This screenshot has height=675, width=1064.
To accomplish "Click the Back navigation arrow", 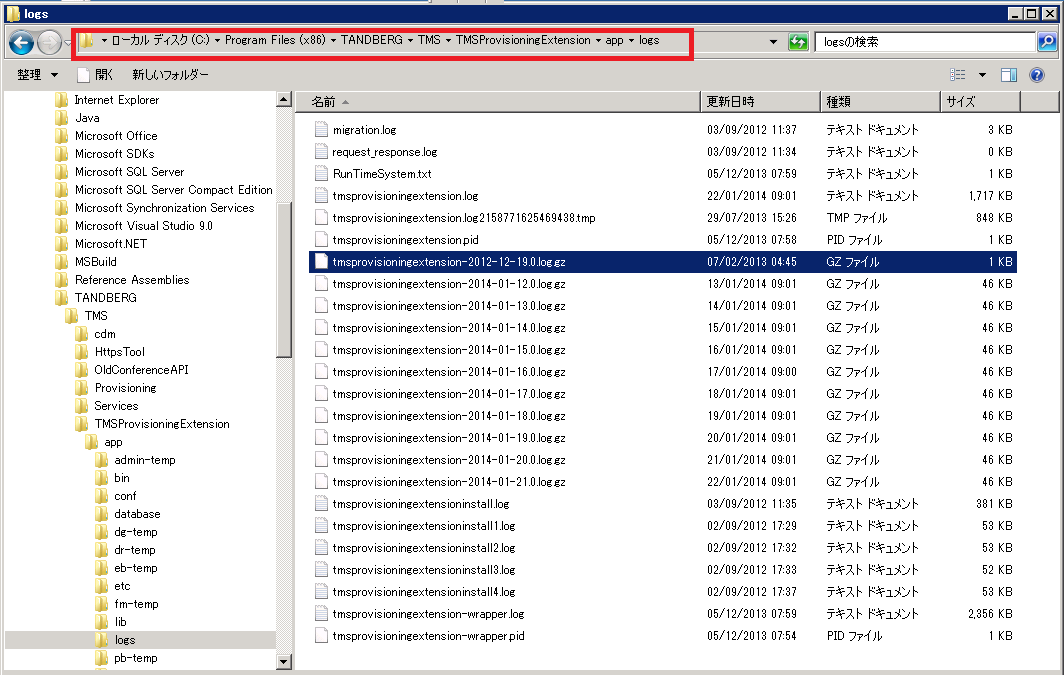I will coord(22,43).
